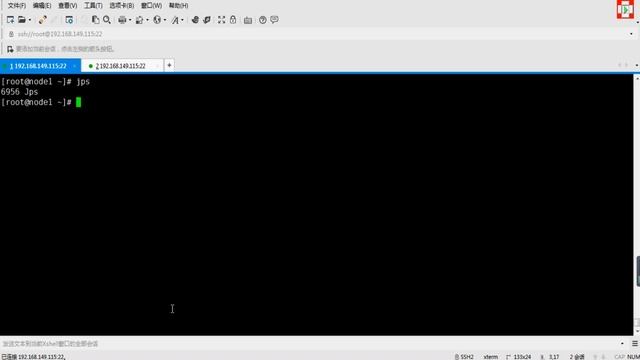640x360 pixels.
Task: Click the file transfer icon next to Print
Action: pos(140,20)
